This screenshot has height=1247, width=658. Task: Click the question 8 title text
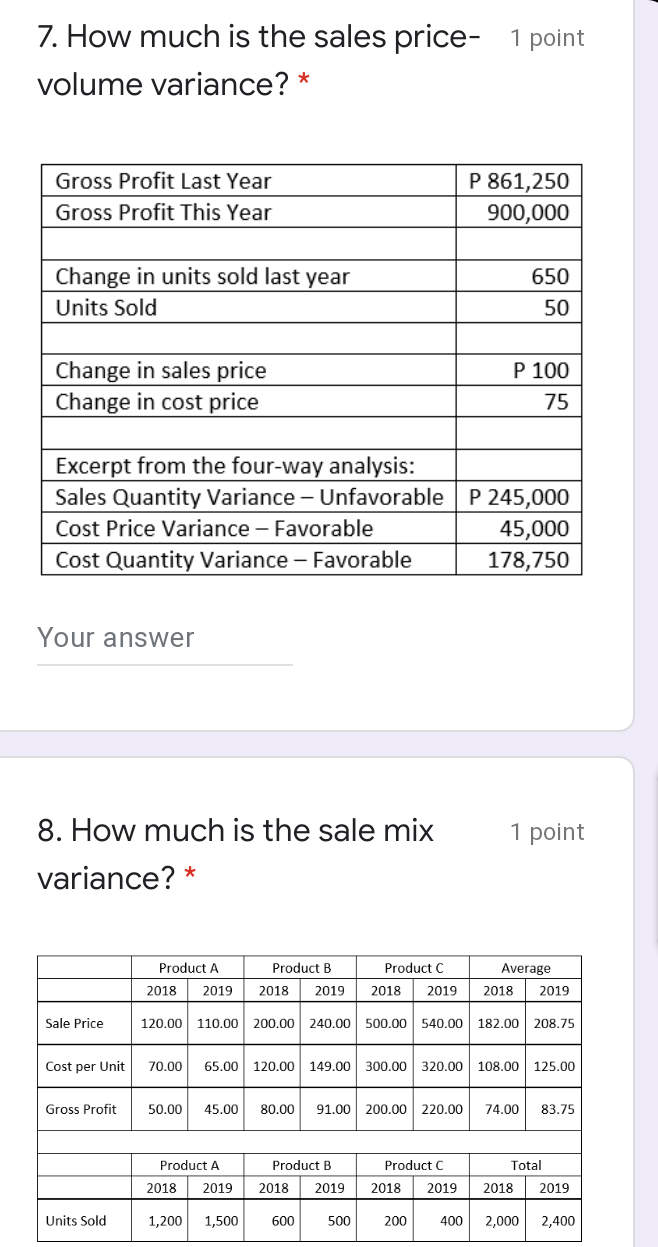[230, 832]
